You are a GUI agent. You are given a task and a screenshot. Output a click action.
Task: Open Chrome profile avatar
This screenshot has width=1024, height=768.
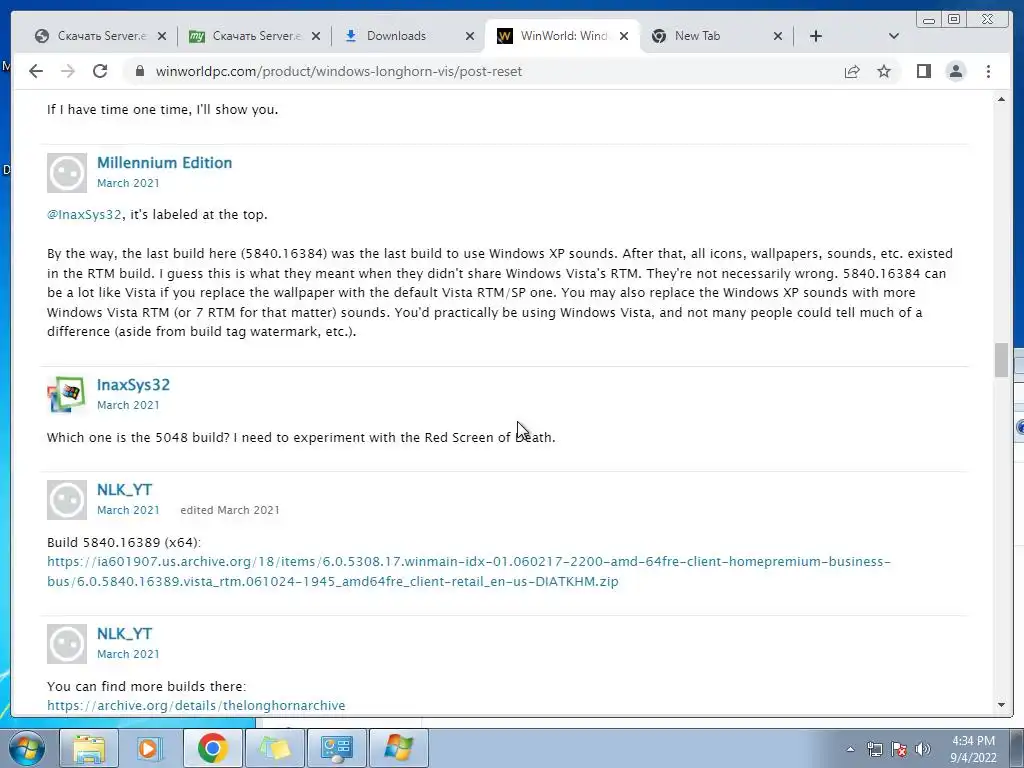(x=956, y=71)
